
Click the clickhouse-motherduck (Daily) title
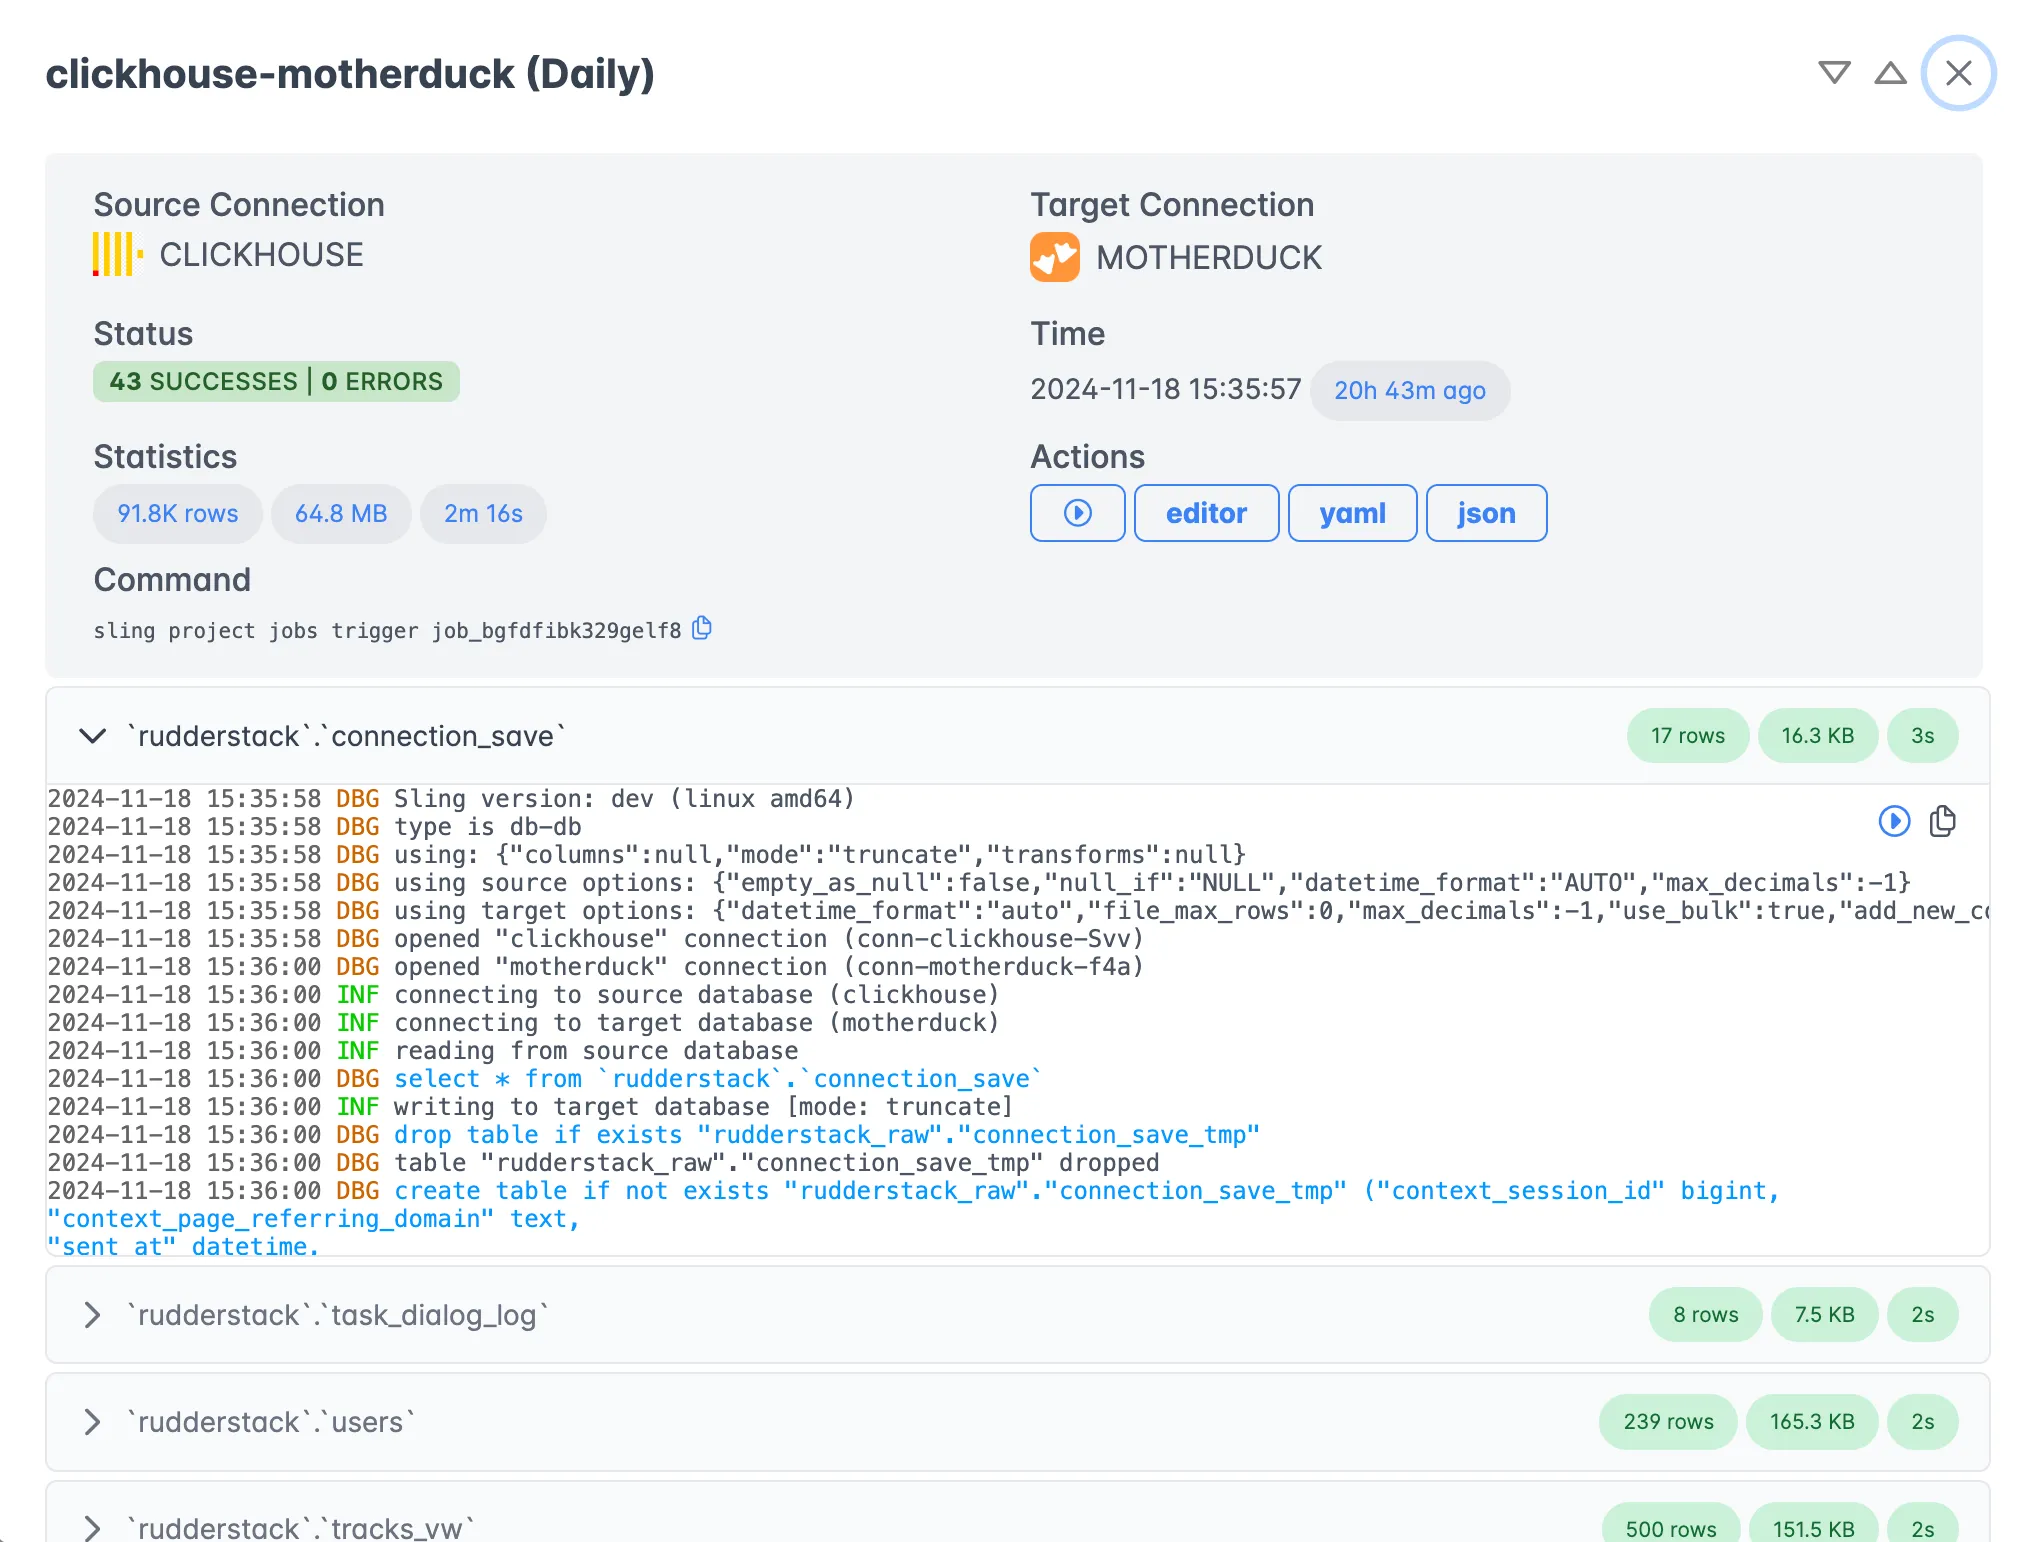pyautogui.click(x=350, y=74)
